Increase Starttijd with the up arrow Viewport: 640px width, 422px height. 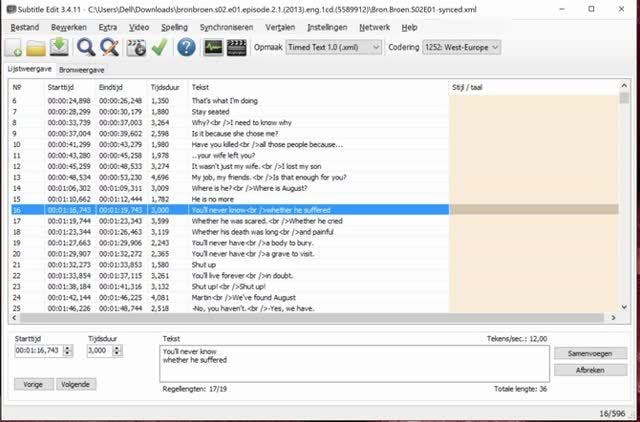(68, 348)
